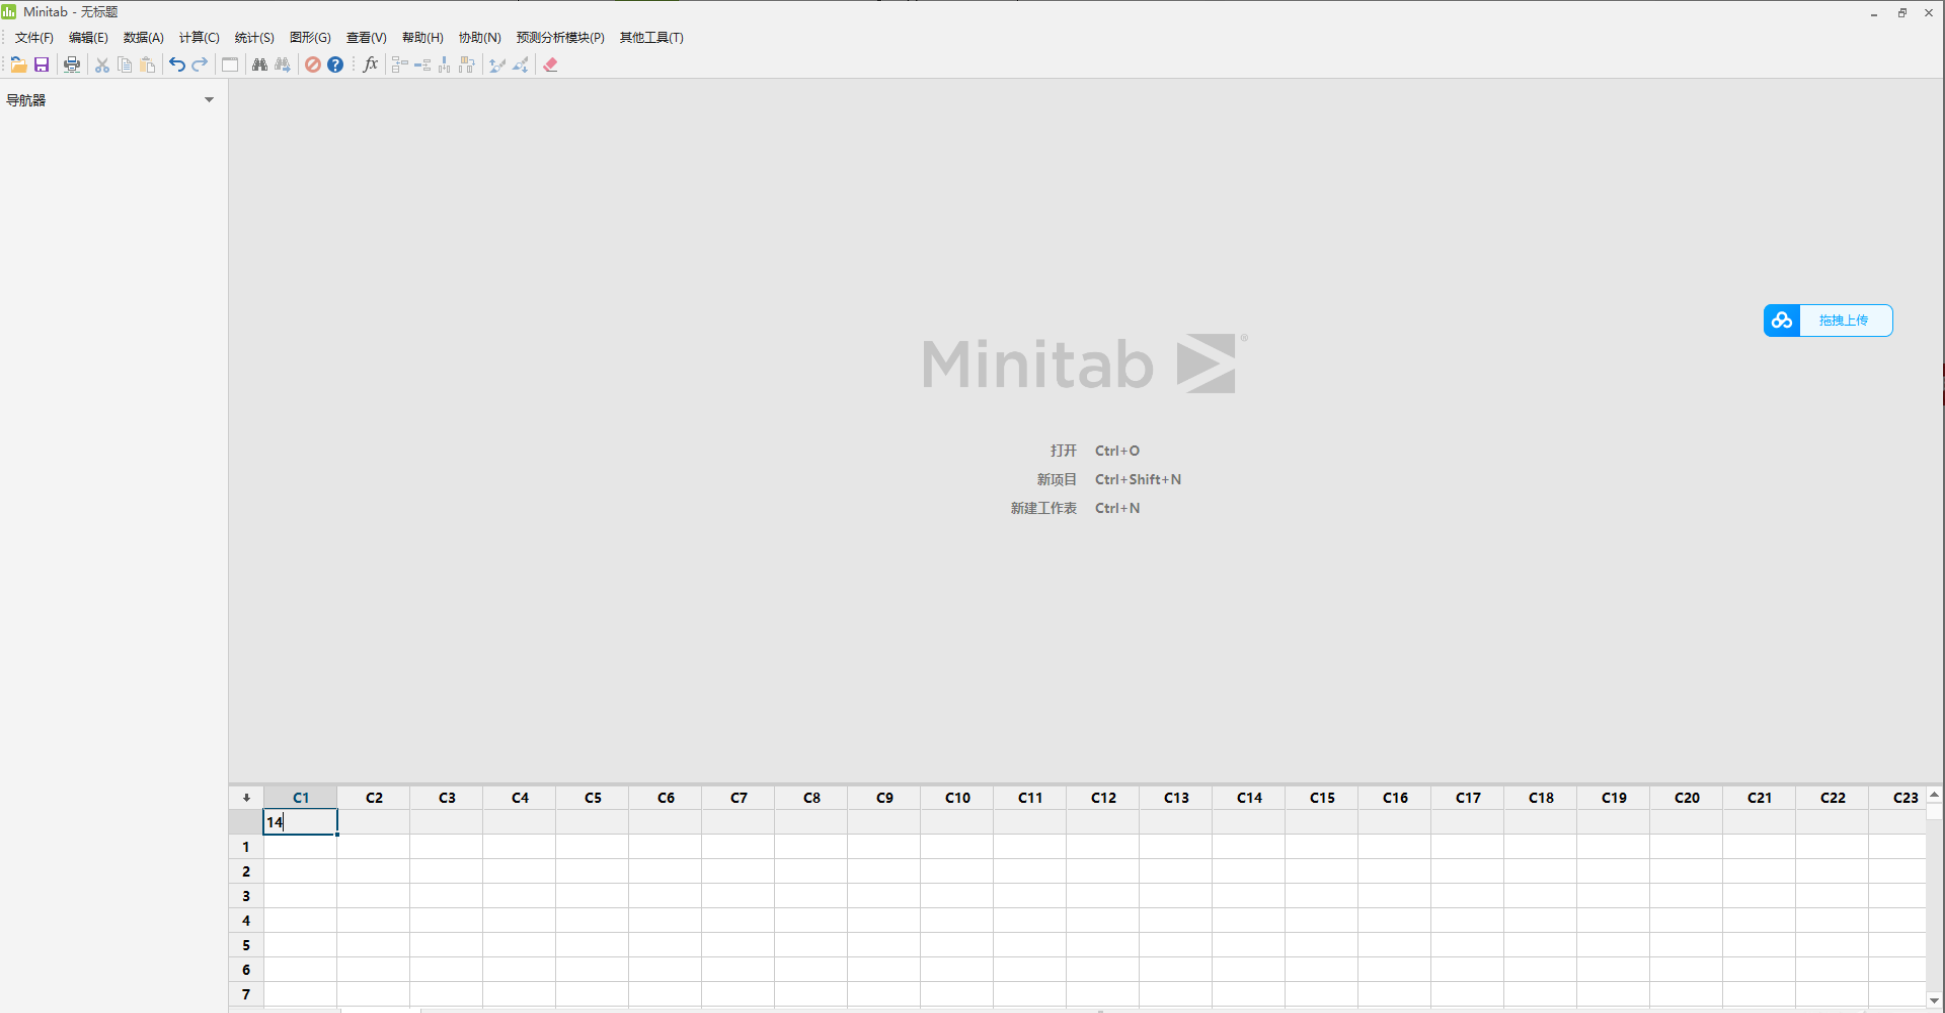
Task: Select the brush down-arrow toolbar icon
Action: click(520, 65)
